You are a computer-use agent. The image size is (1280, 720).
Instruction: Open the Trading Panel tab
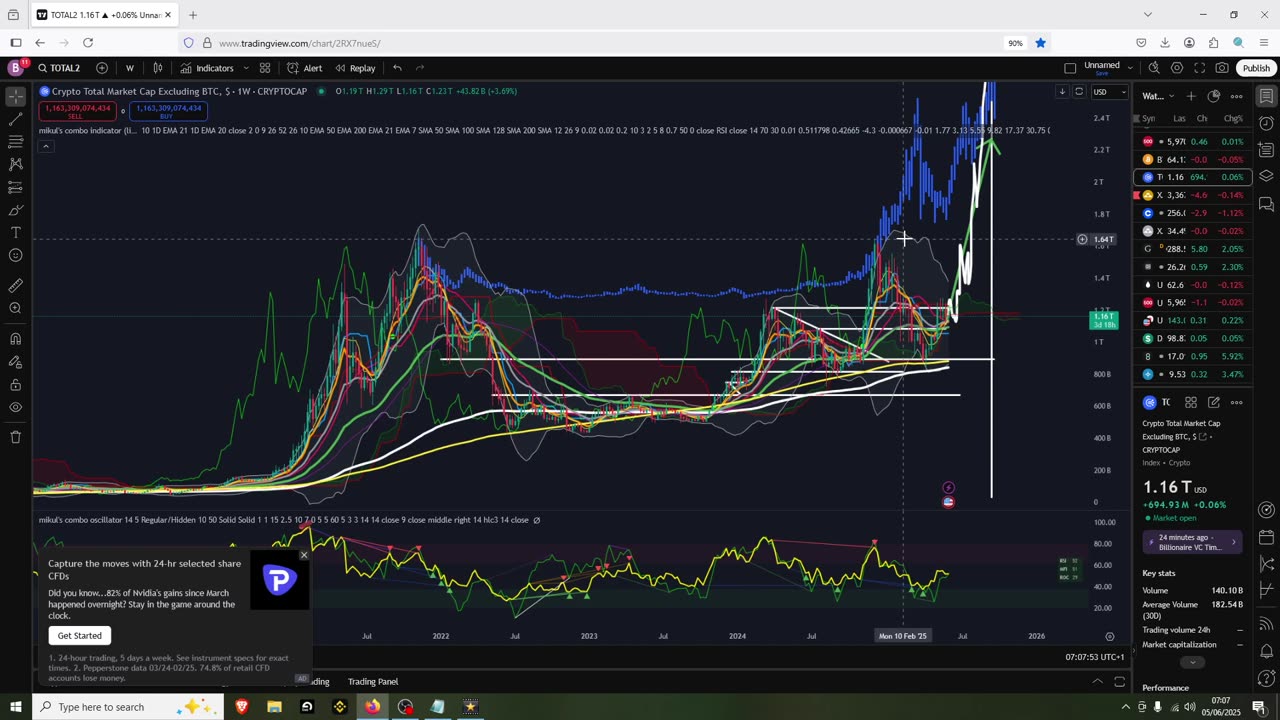tap(373, 682)
